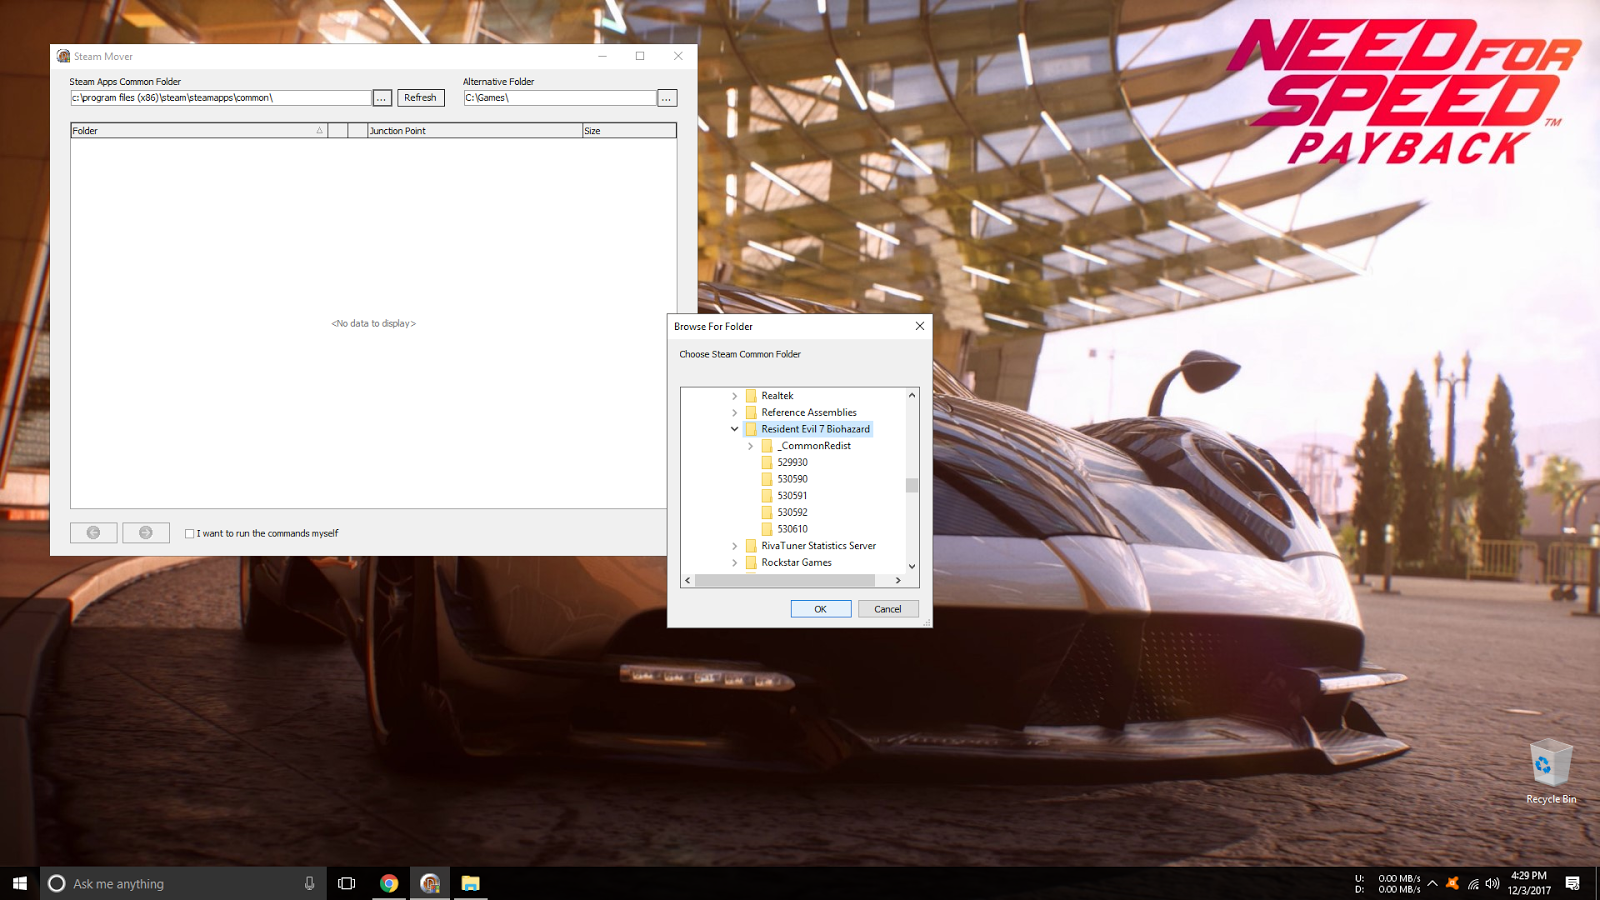Image resolution: width=1600 pixels, height=900 pixels.
Task: Click the folder icon beside 530592
Action: tap(767, 512)
